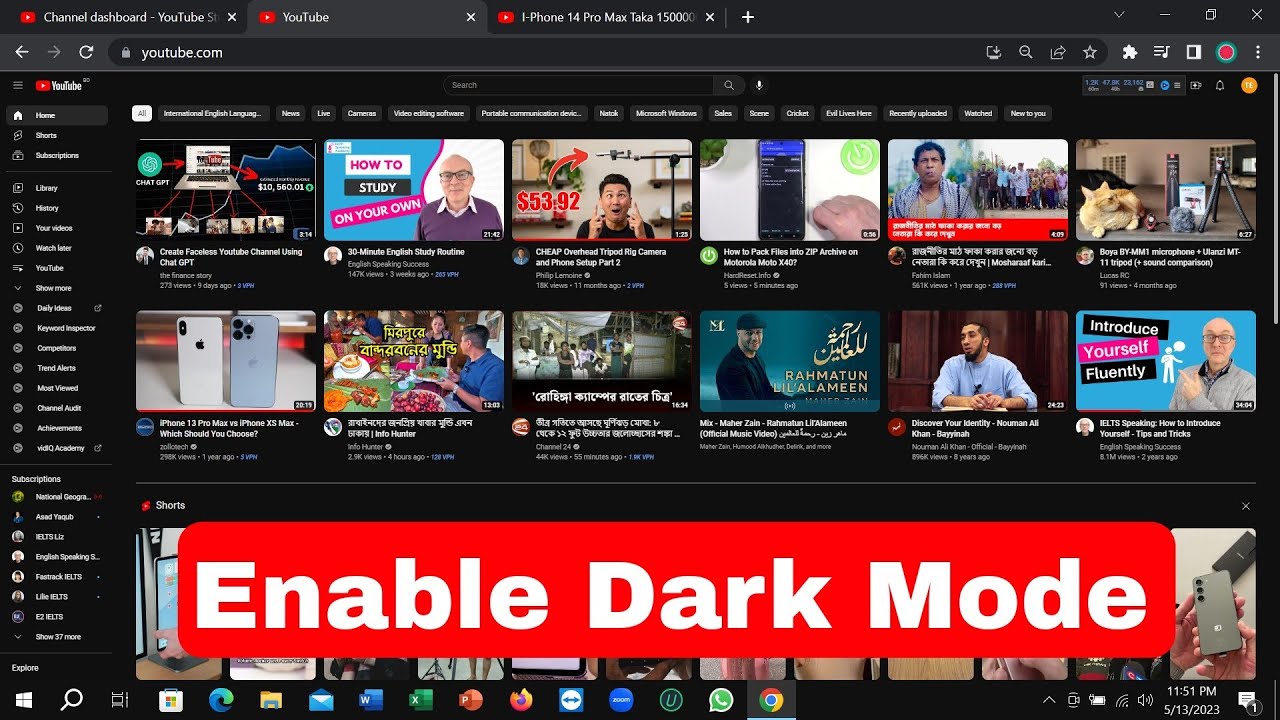The image size is (1280, 720).
Task: Select the All filter chip
Action: [x=142, y=113]
